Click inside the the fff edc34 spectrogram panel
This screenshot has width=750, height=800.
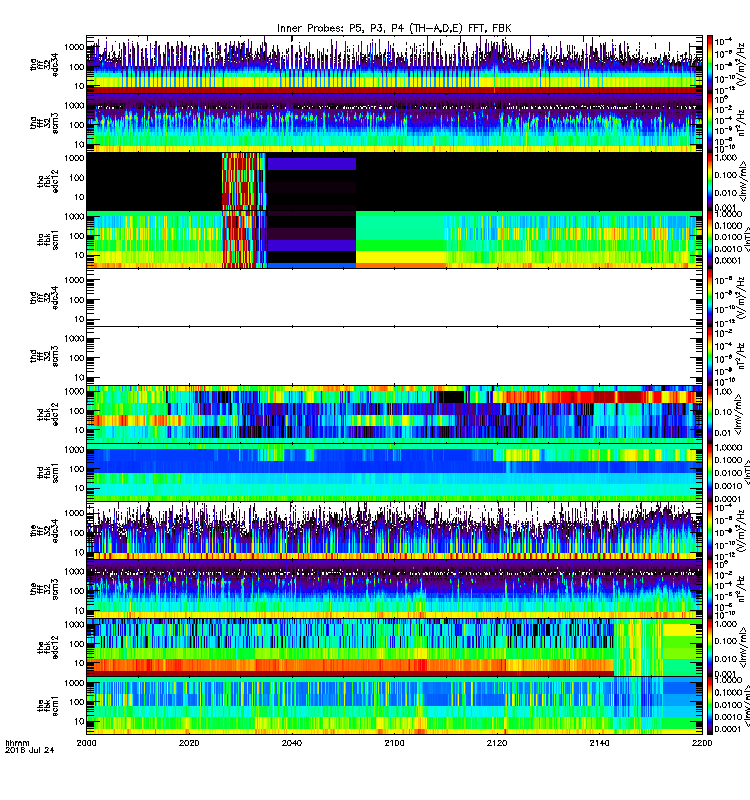394,531
